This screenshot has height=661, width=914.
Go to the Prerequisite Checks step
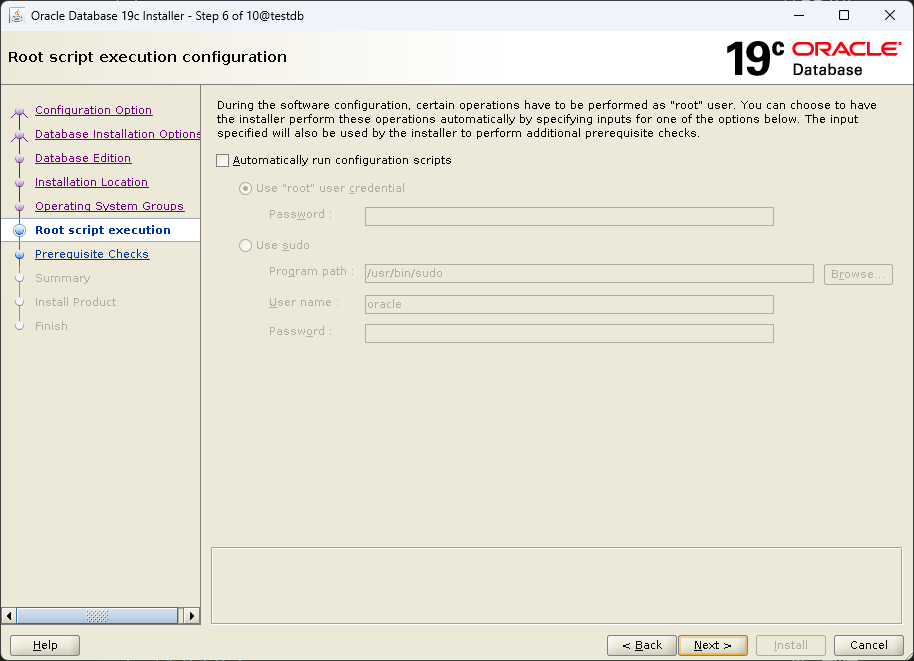92,254
